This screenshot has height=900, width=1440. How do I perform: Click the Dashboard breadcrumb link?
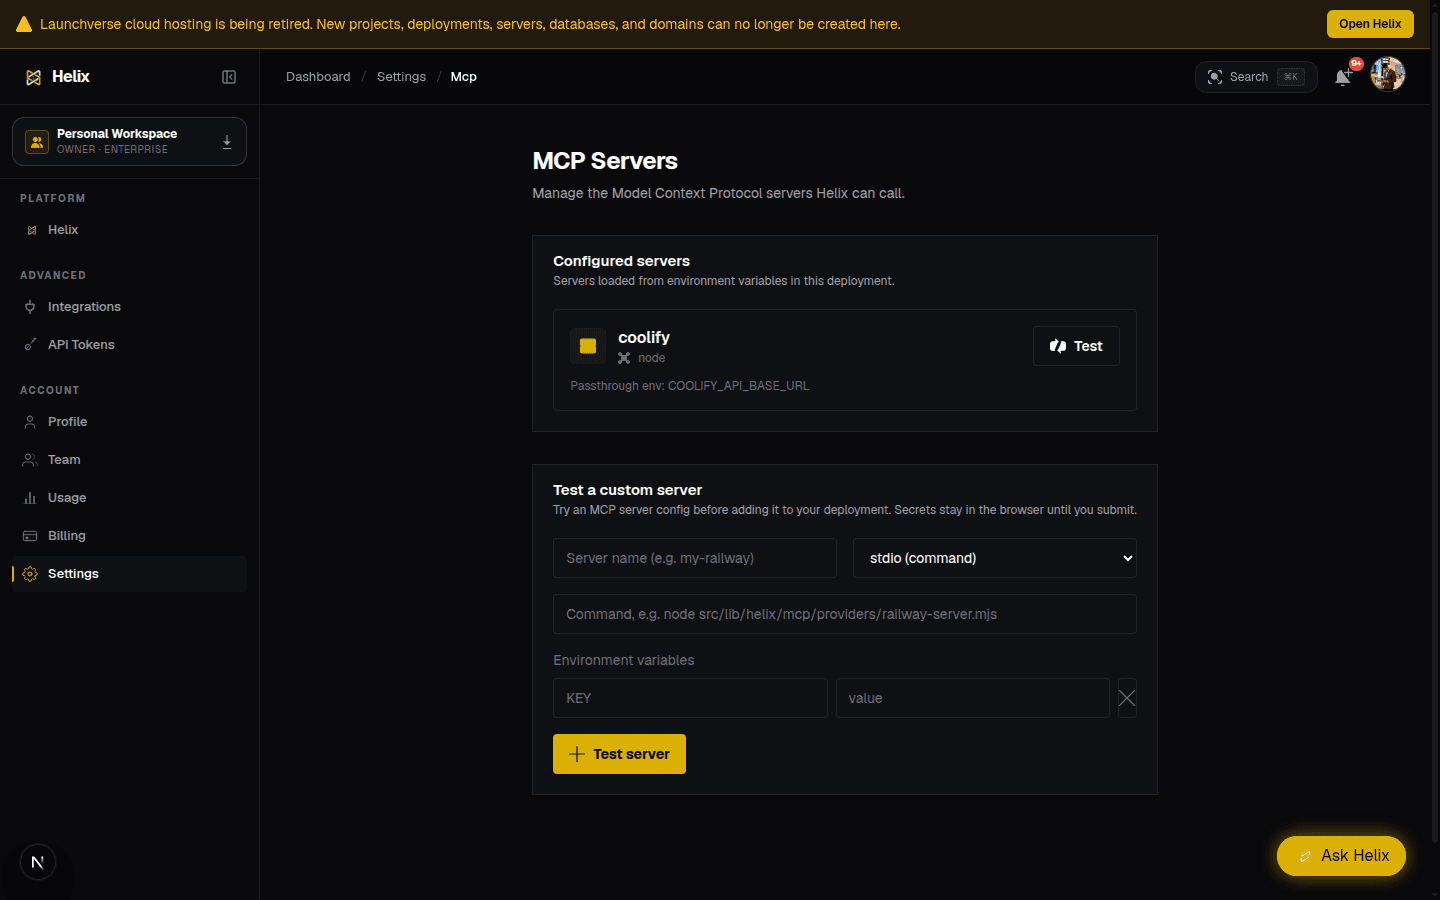coord(318,77)
